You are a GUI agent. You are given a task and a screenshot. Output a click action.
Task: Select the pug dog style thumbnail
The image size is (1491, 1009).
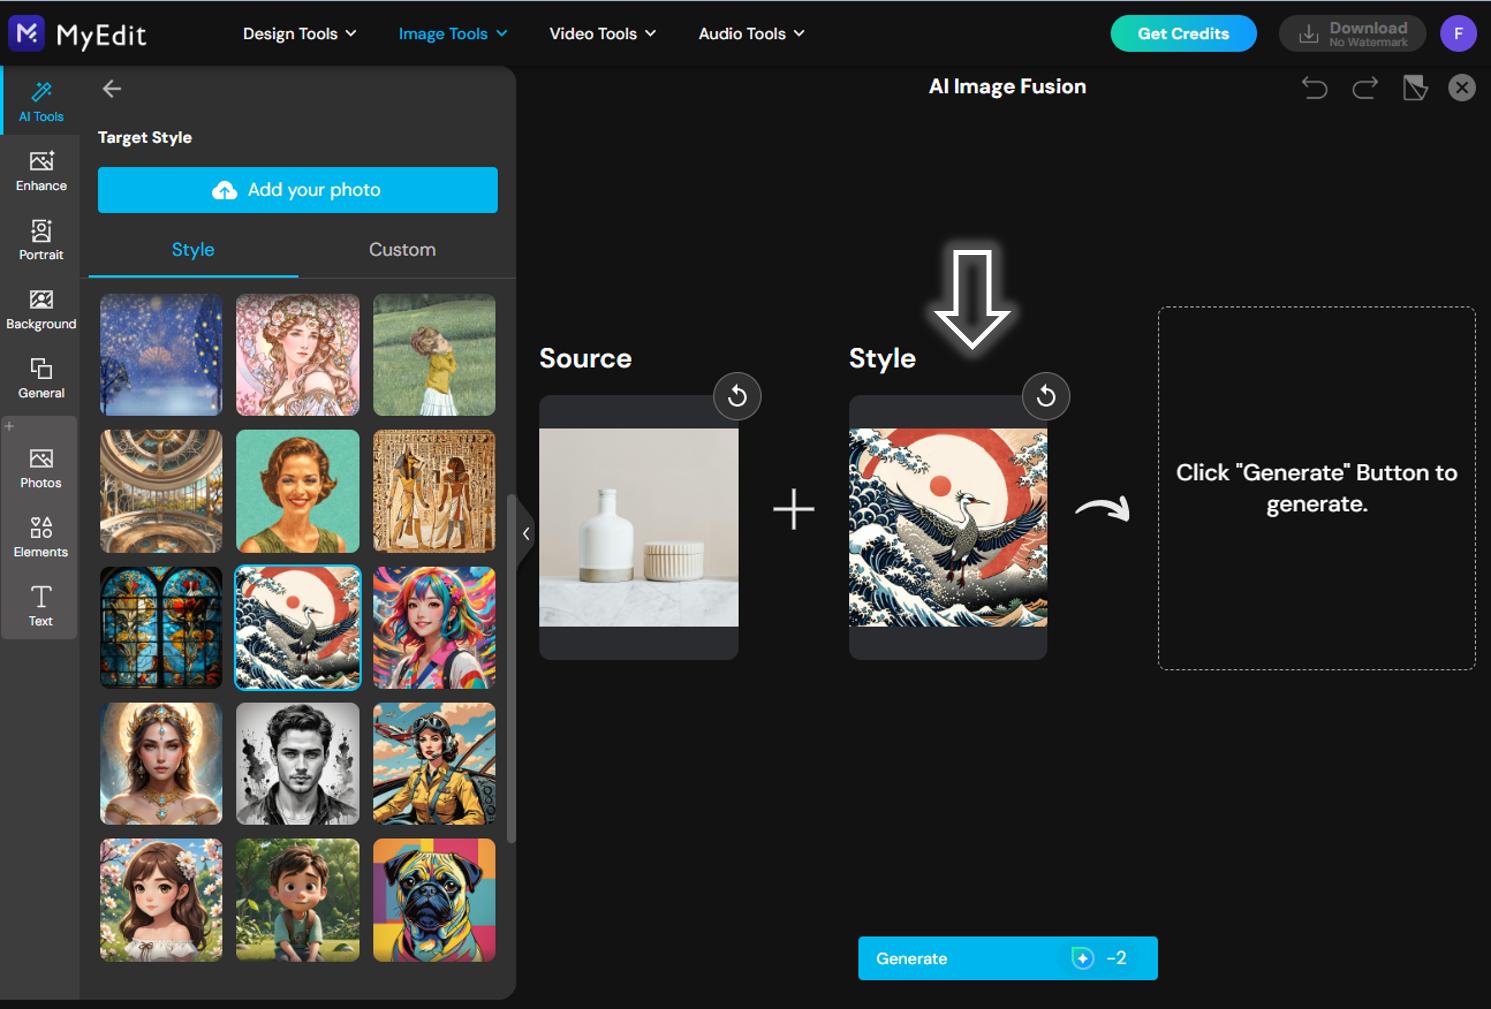(x=434, y=900)
